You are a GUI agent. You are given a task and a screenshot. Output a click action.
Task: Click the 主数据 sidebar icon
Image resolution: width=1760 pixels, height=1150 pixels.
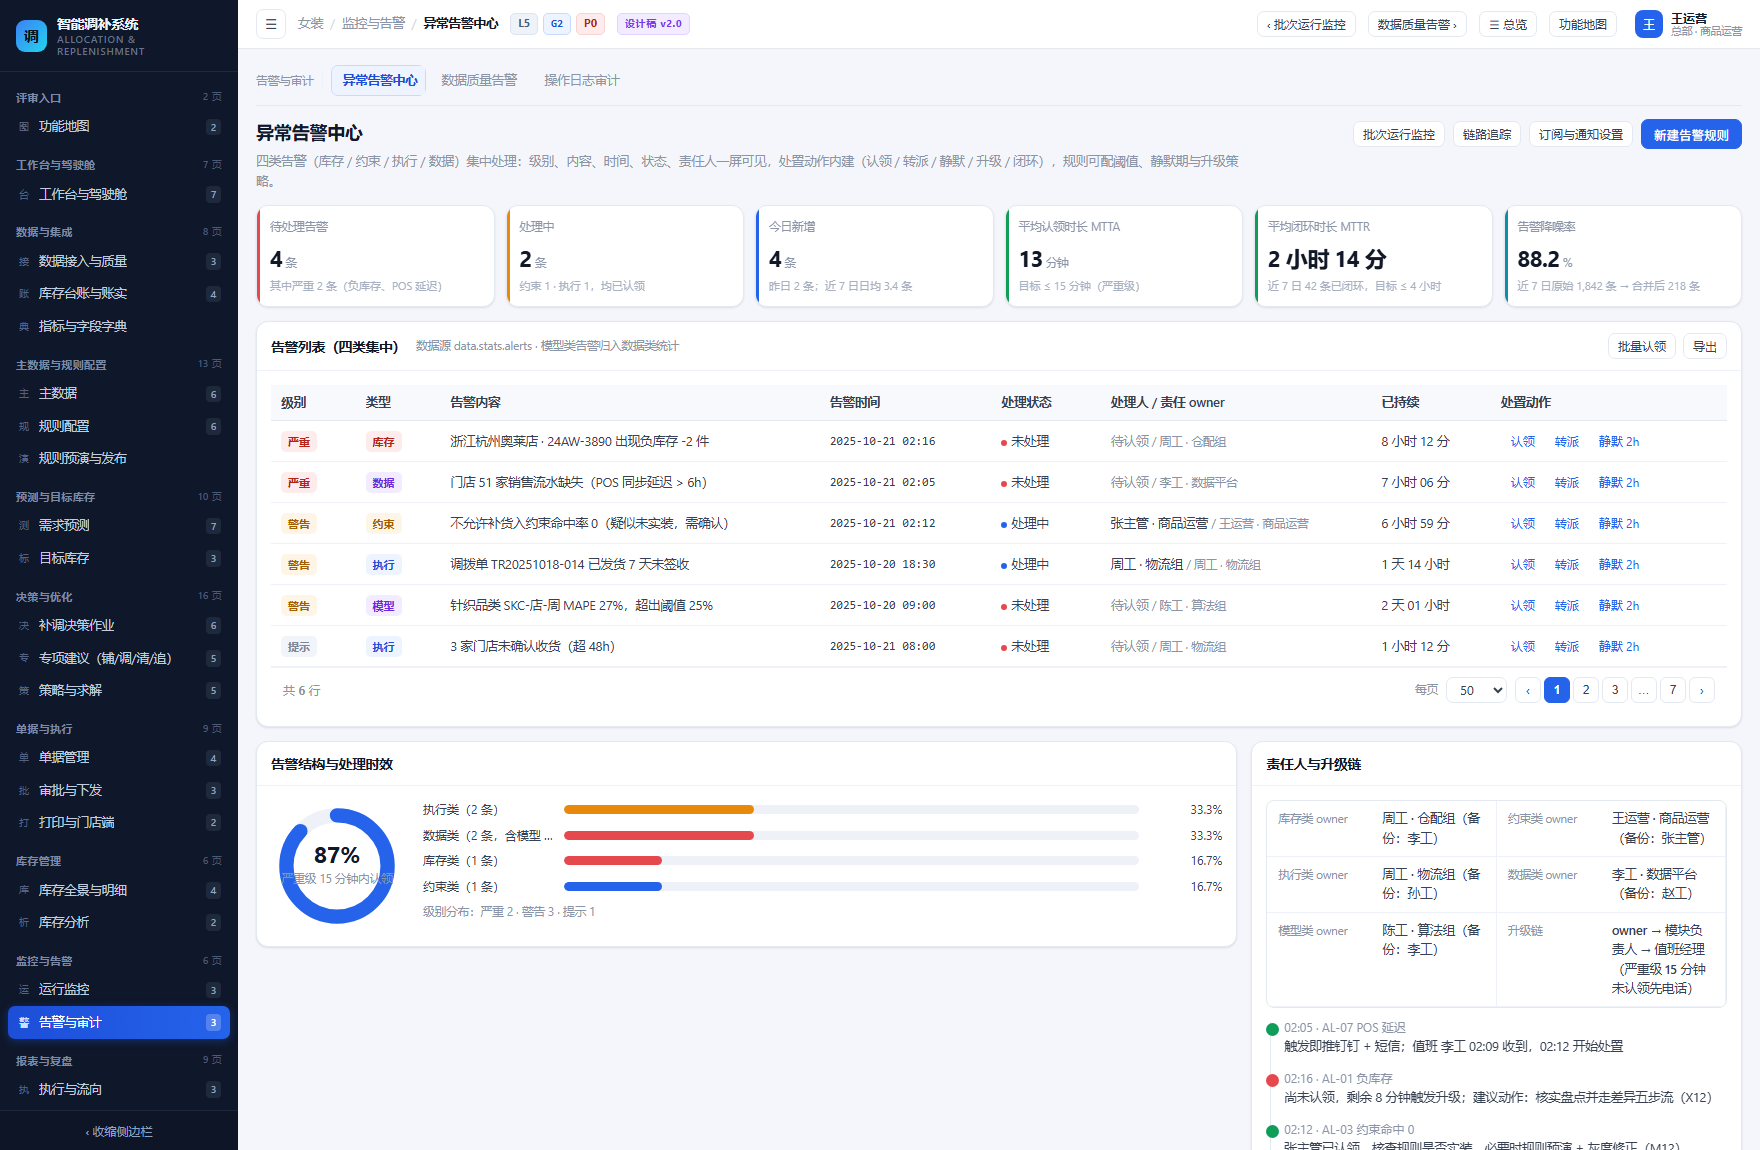[x=24, y=394]
